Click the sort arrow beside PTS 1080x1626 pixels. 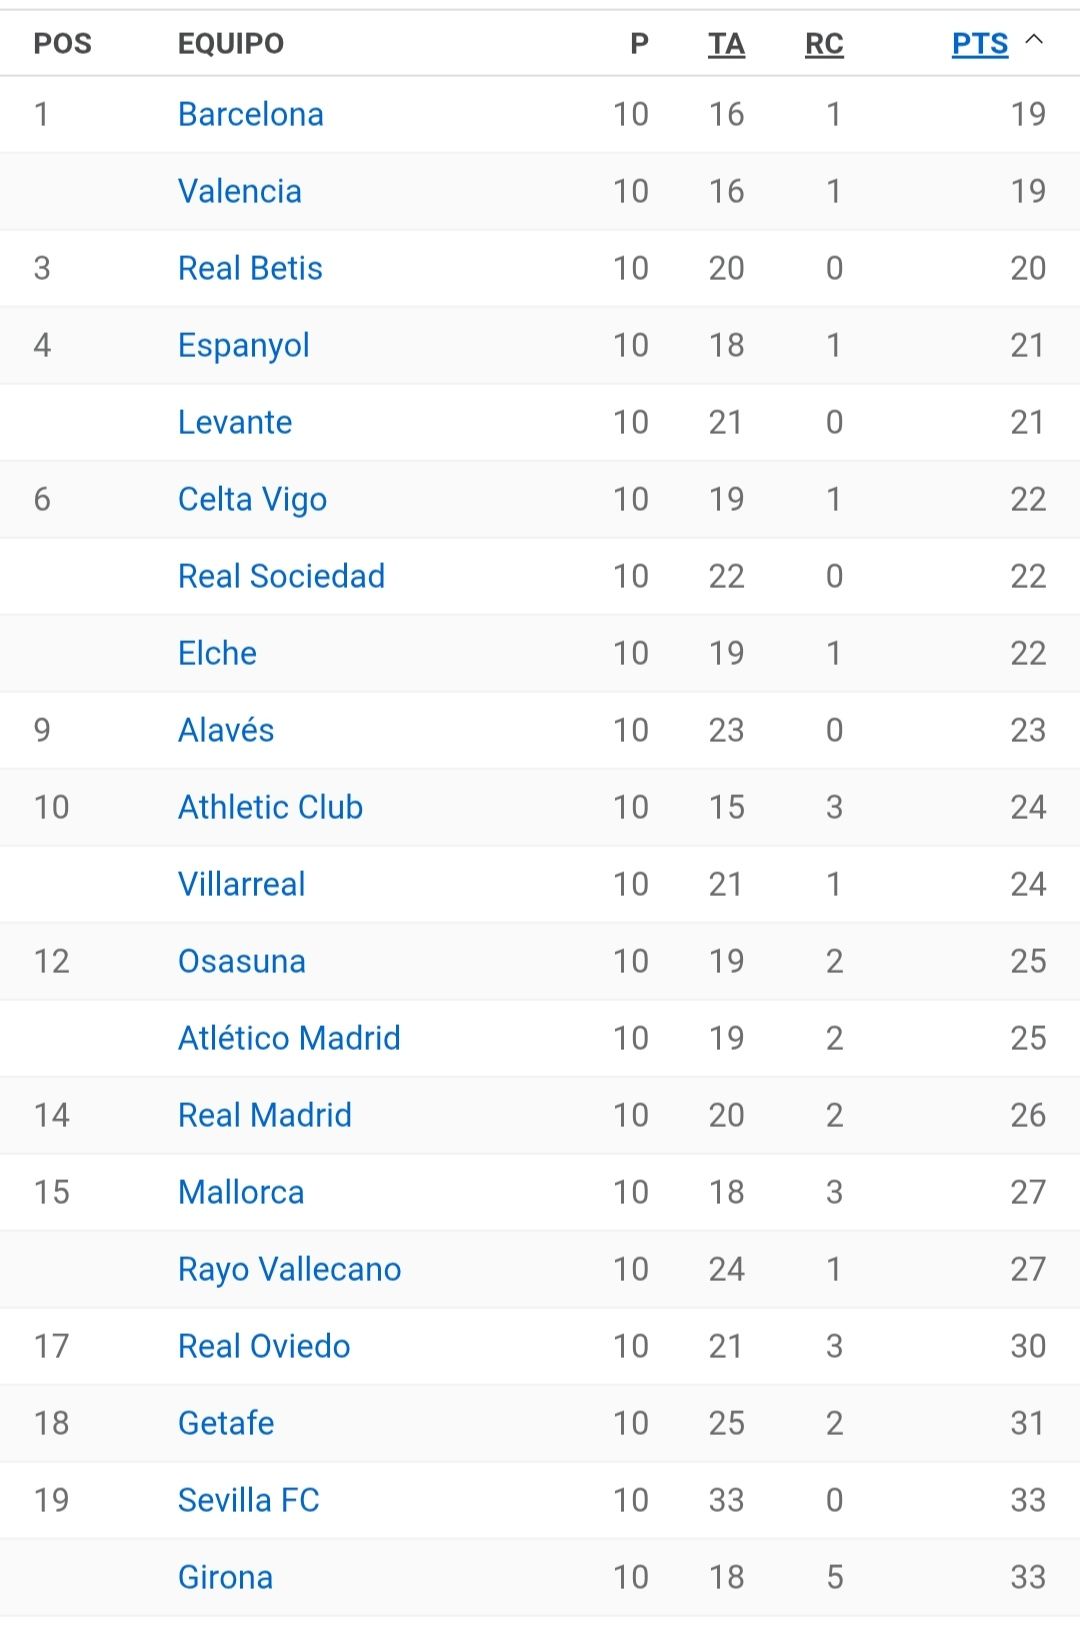1035,40
